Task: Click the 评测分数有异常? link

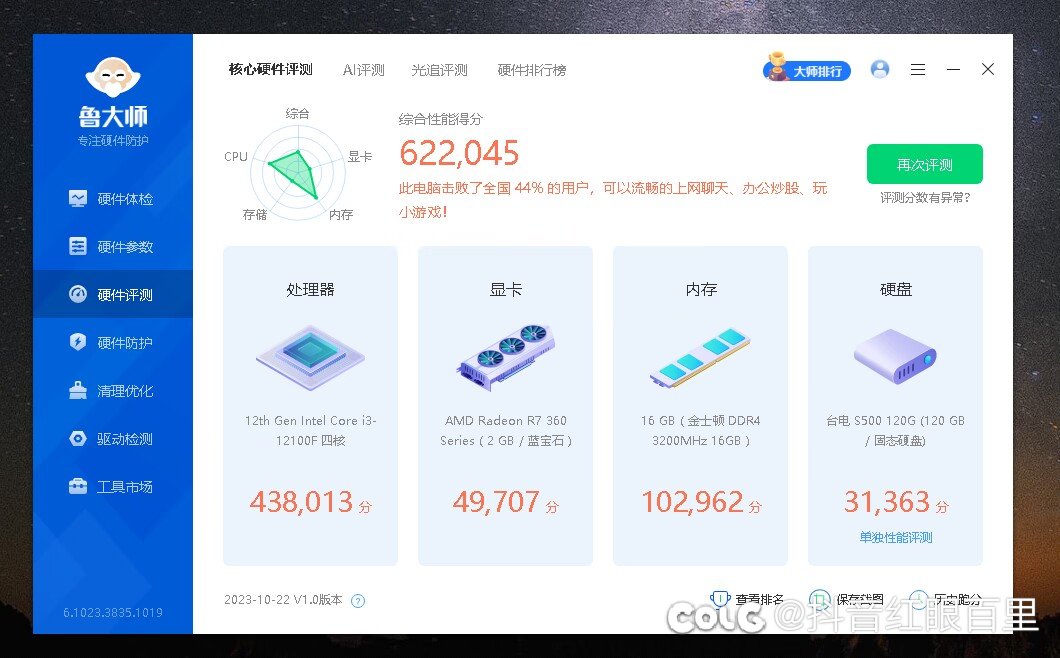Action: coord(924,198)
